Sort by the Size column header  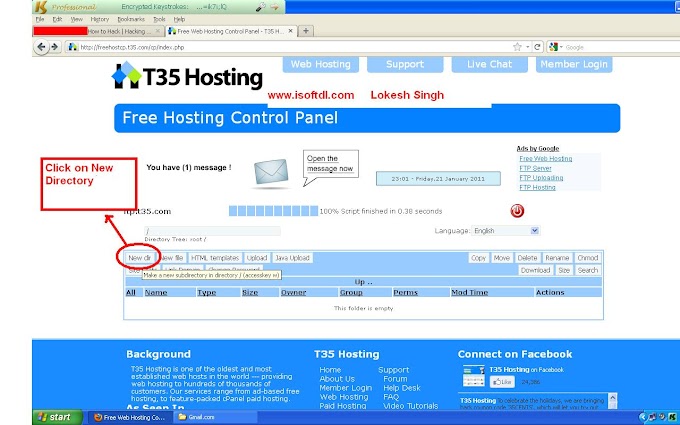coord(250,292)
